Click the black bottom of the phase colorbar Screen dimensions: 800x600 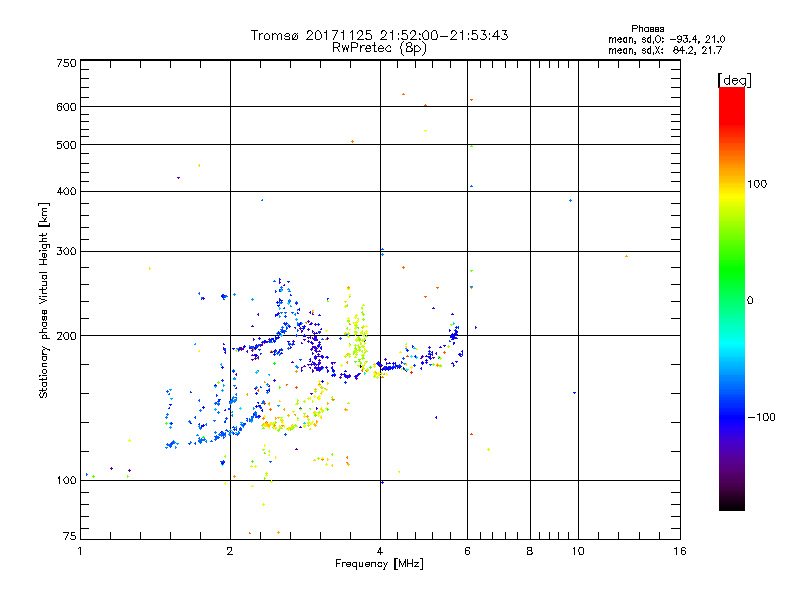[x=732, y=503]
